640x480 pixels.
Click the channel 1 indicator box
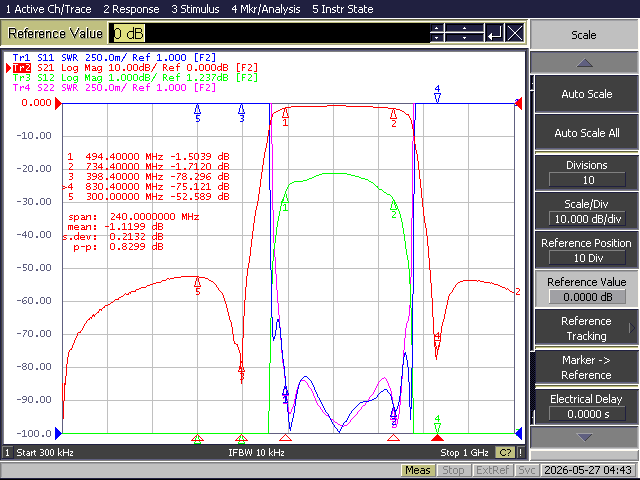(7, 453)
